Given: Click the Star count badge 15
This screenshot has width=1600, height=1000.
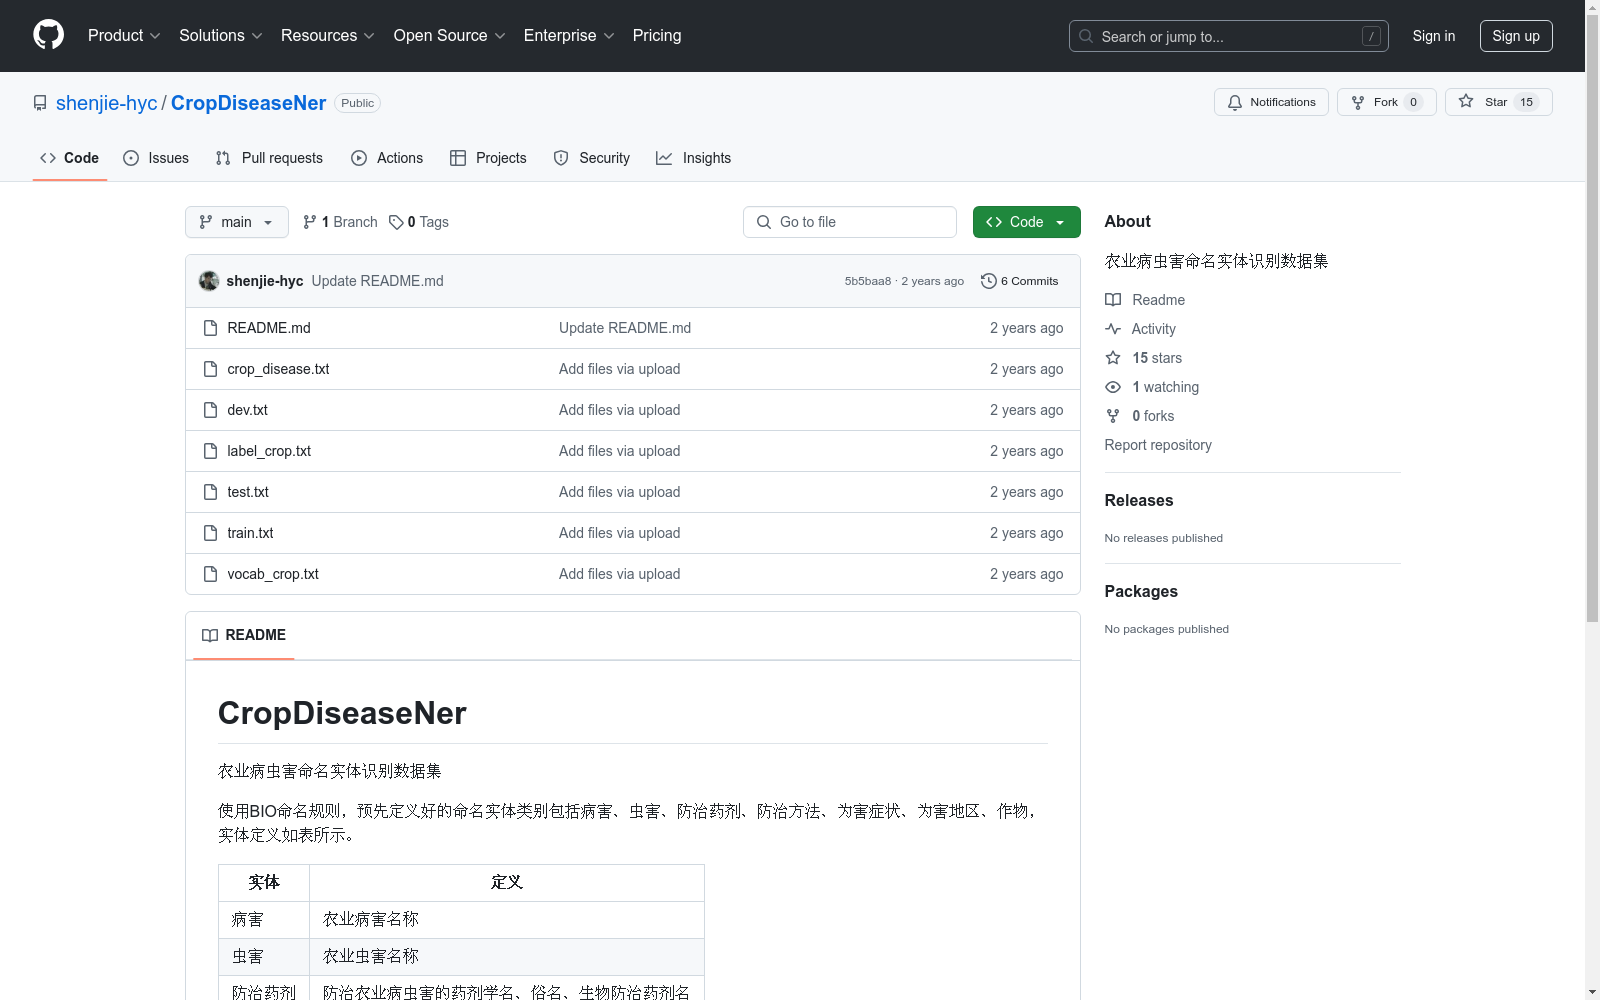Looking at the screenshot, I should 1526,102.
